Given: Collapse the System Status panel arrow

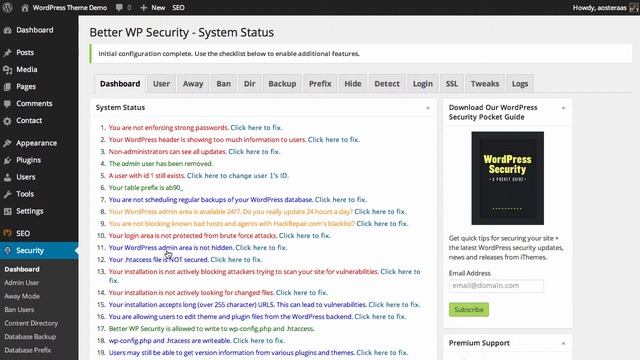Looking at the screenshot, I should [x=428, y=108].
